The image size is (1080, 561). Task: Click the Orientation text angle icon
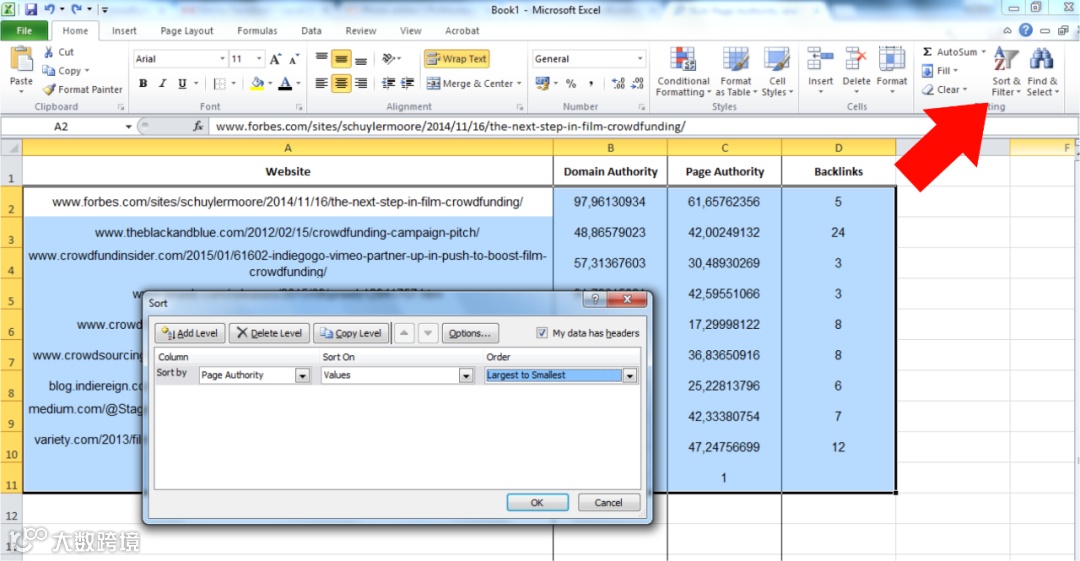coord(389,59)
